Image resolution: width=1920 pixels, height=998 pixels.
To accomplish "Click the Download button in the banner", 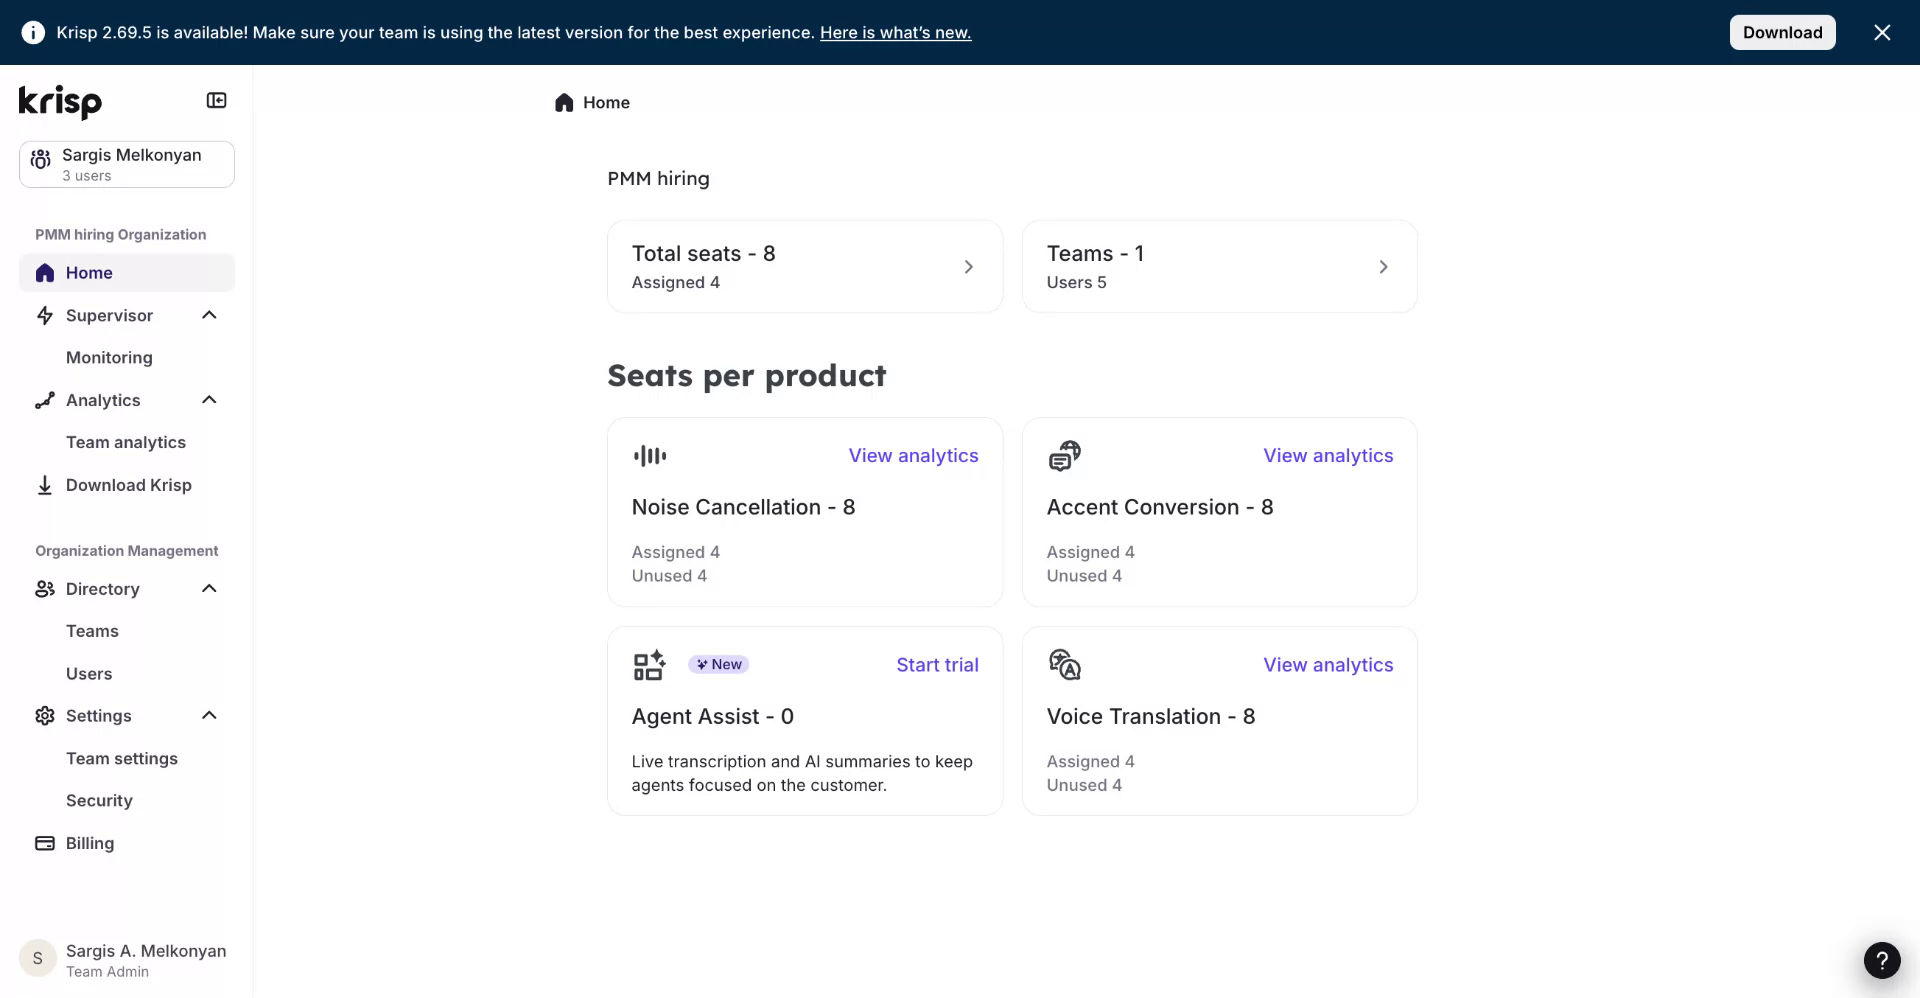I will pyautogui.click(x=1783, y=32).
